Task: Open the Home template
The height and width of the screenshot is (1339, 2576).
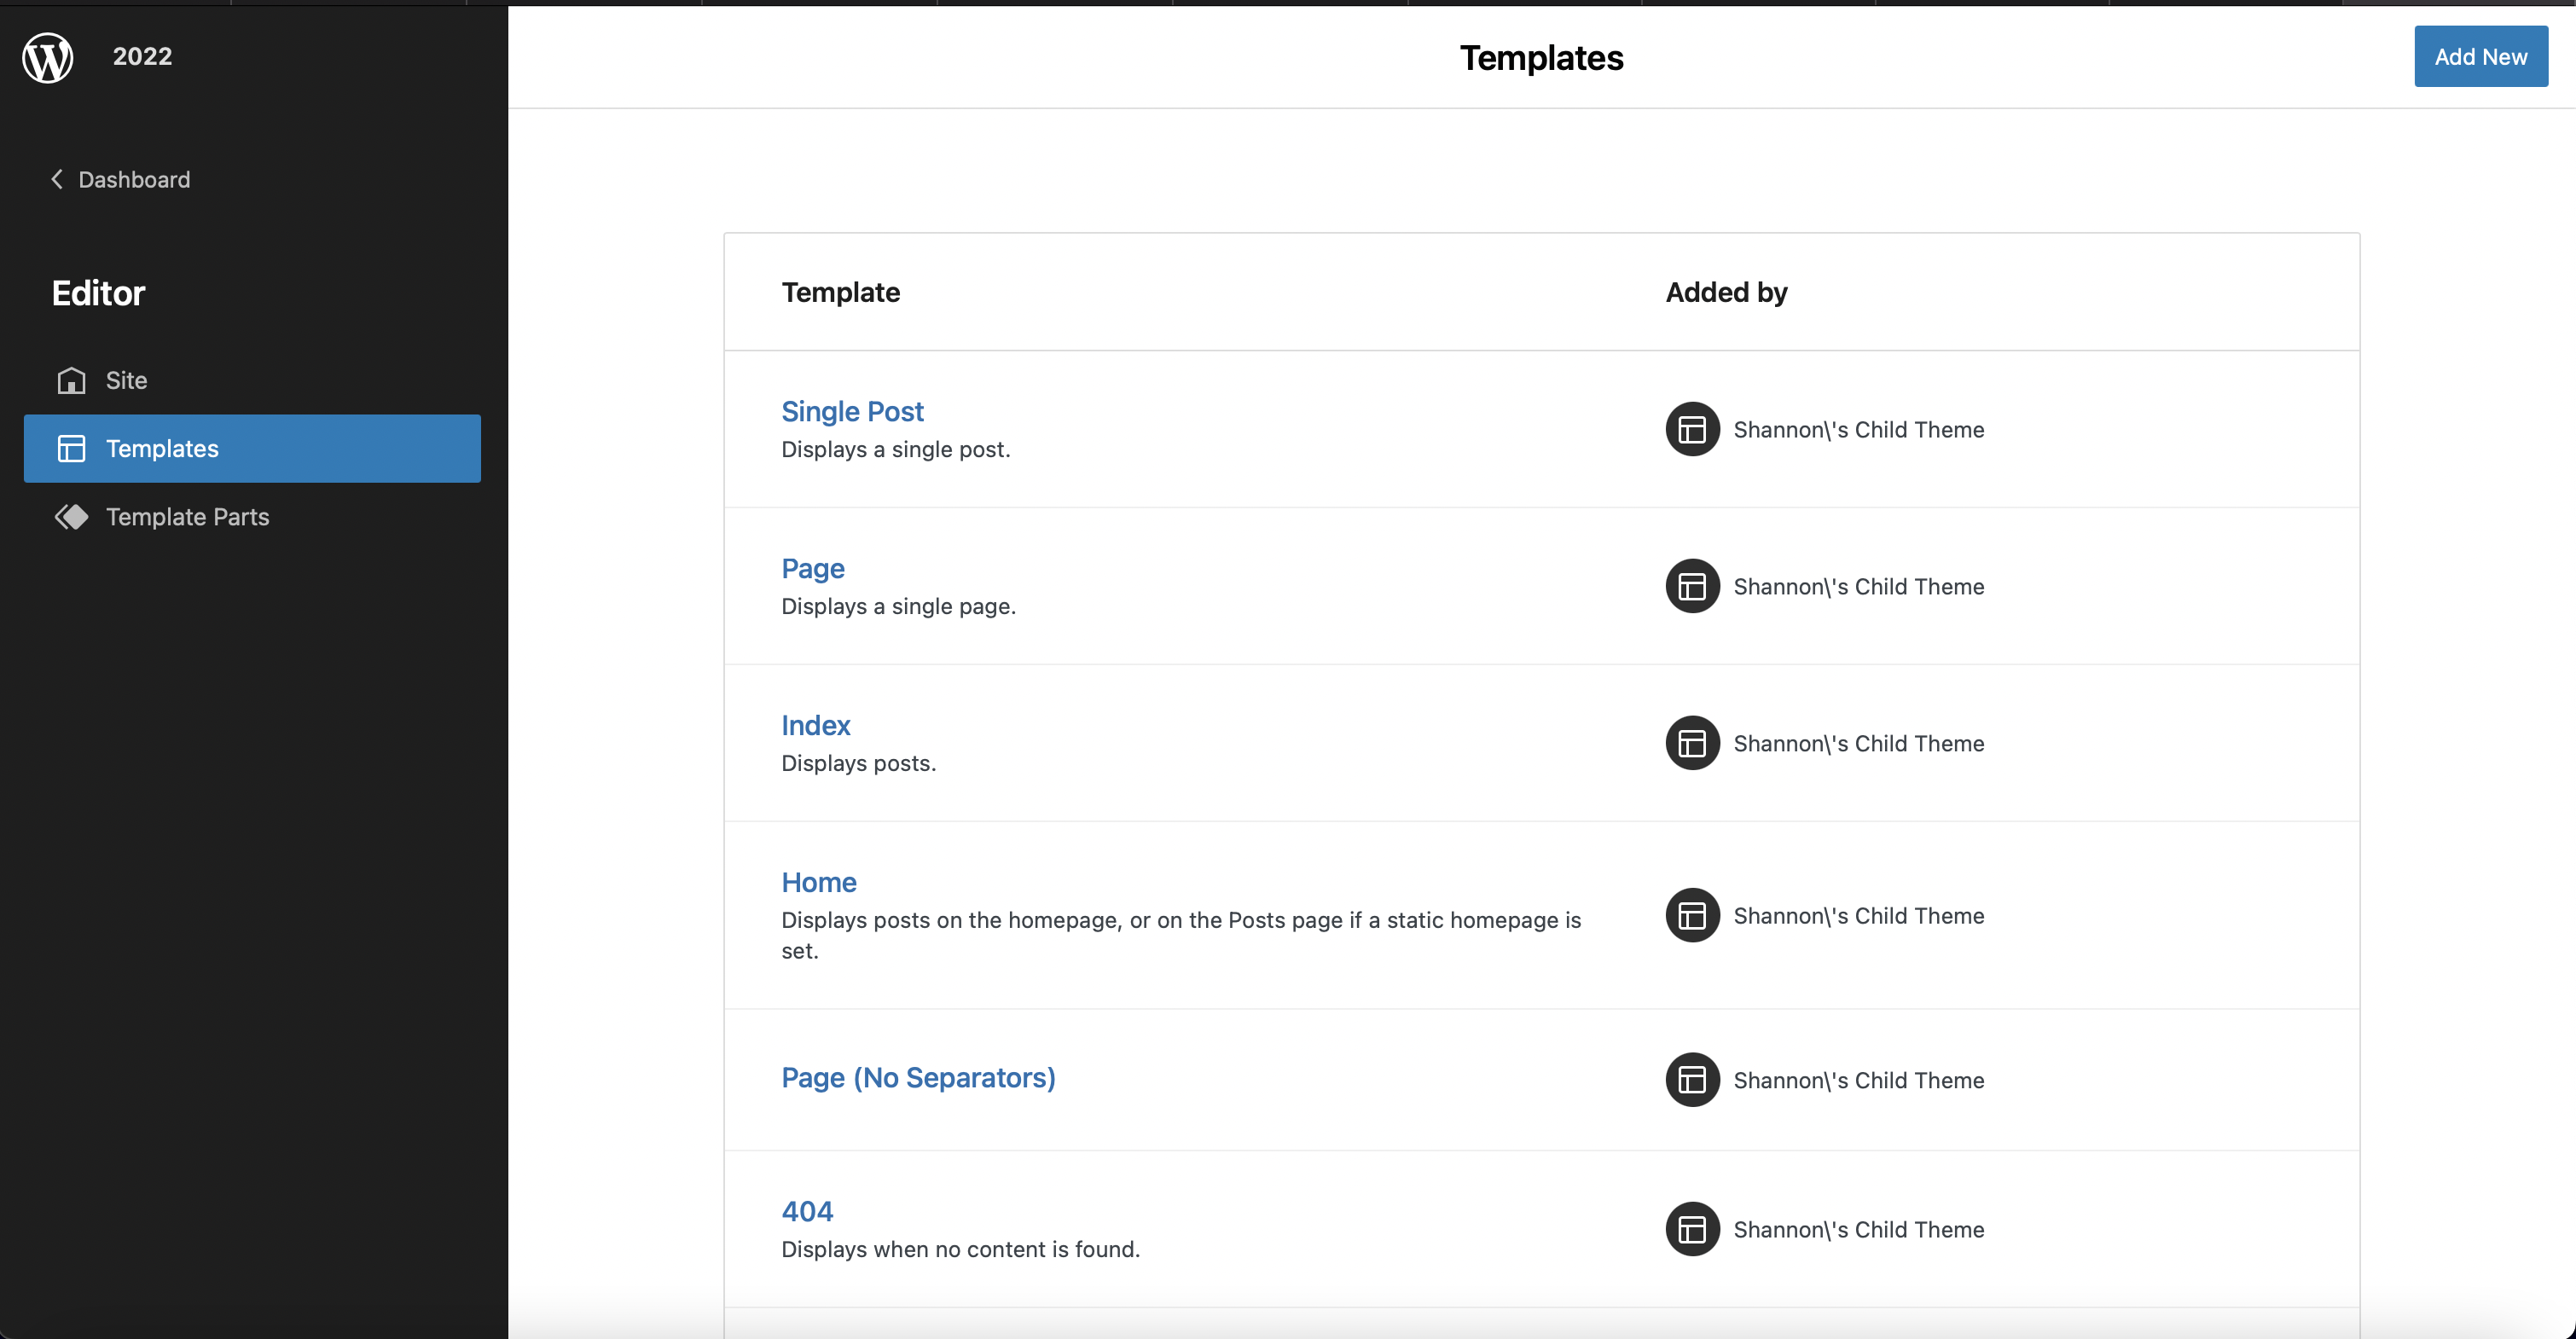Action: pyautogui.click(x=818, y=882)
